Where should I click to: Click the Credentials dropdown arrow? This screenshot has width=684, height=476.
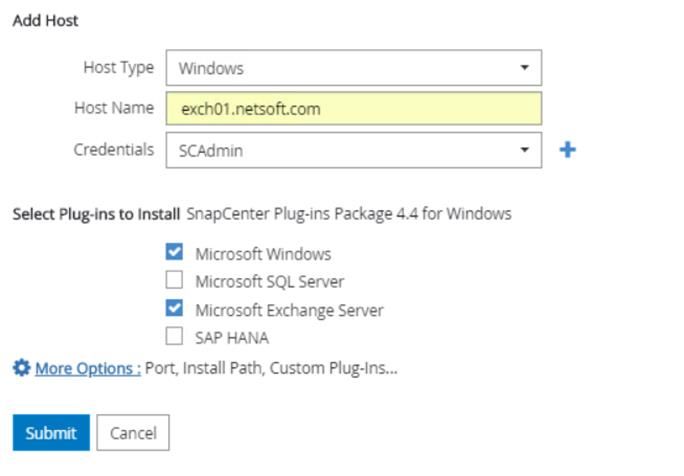coord(524,150)
